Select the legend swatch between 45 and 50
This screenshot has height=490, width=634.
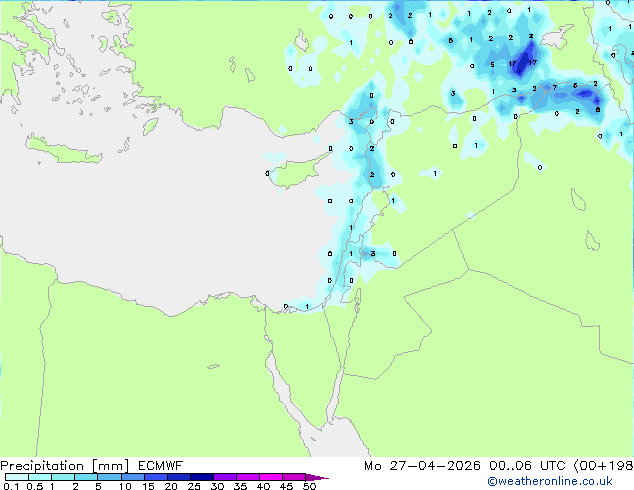coord(294,477)
